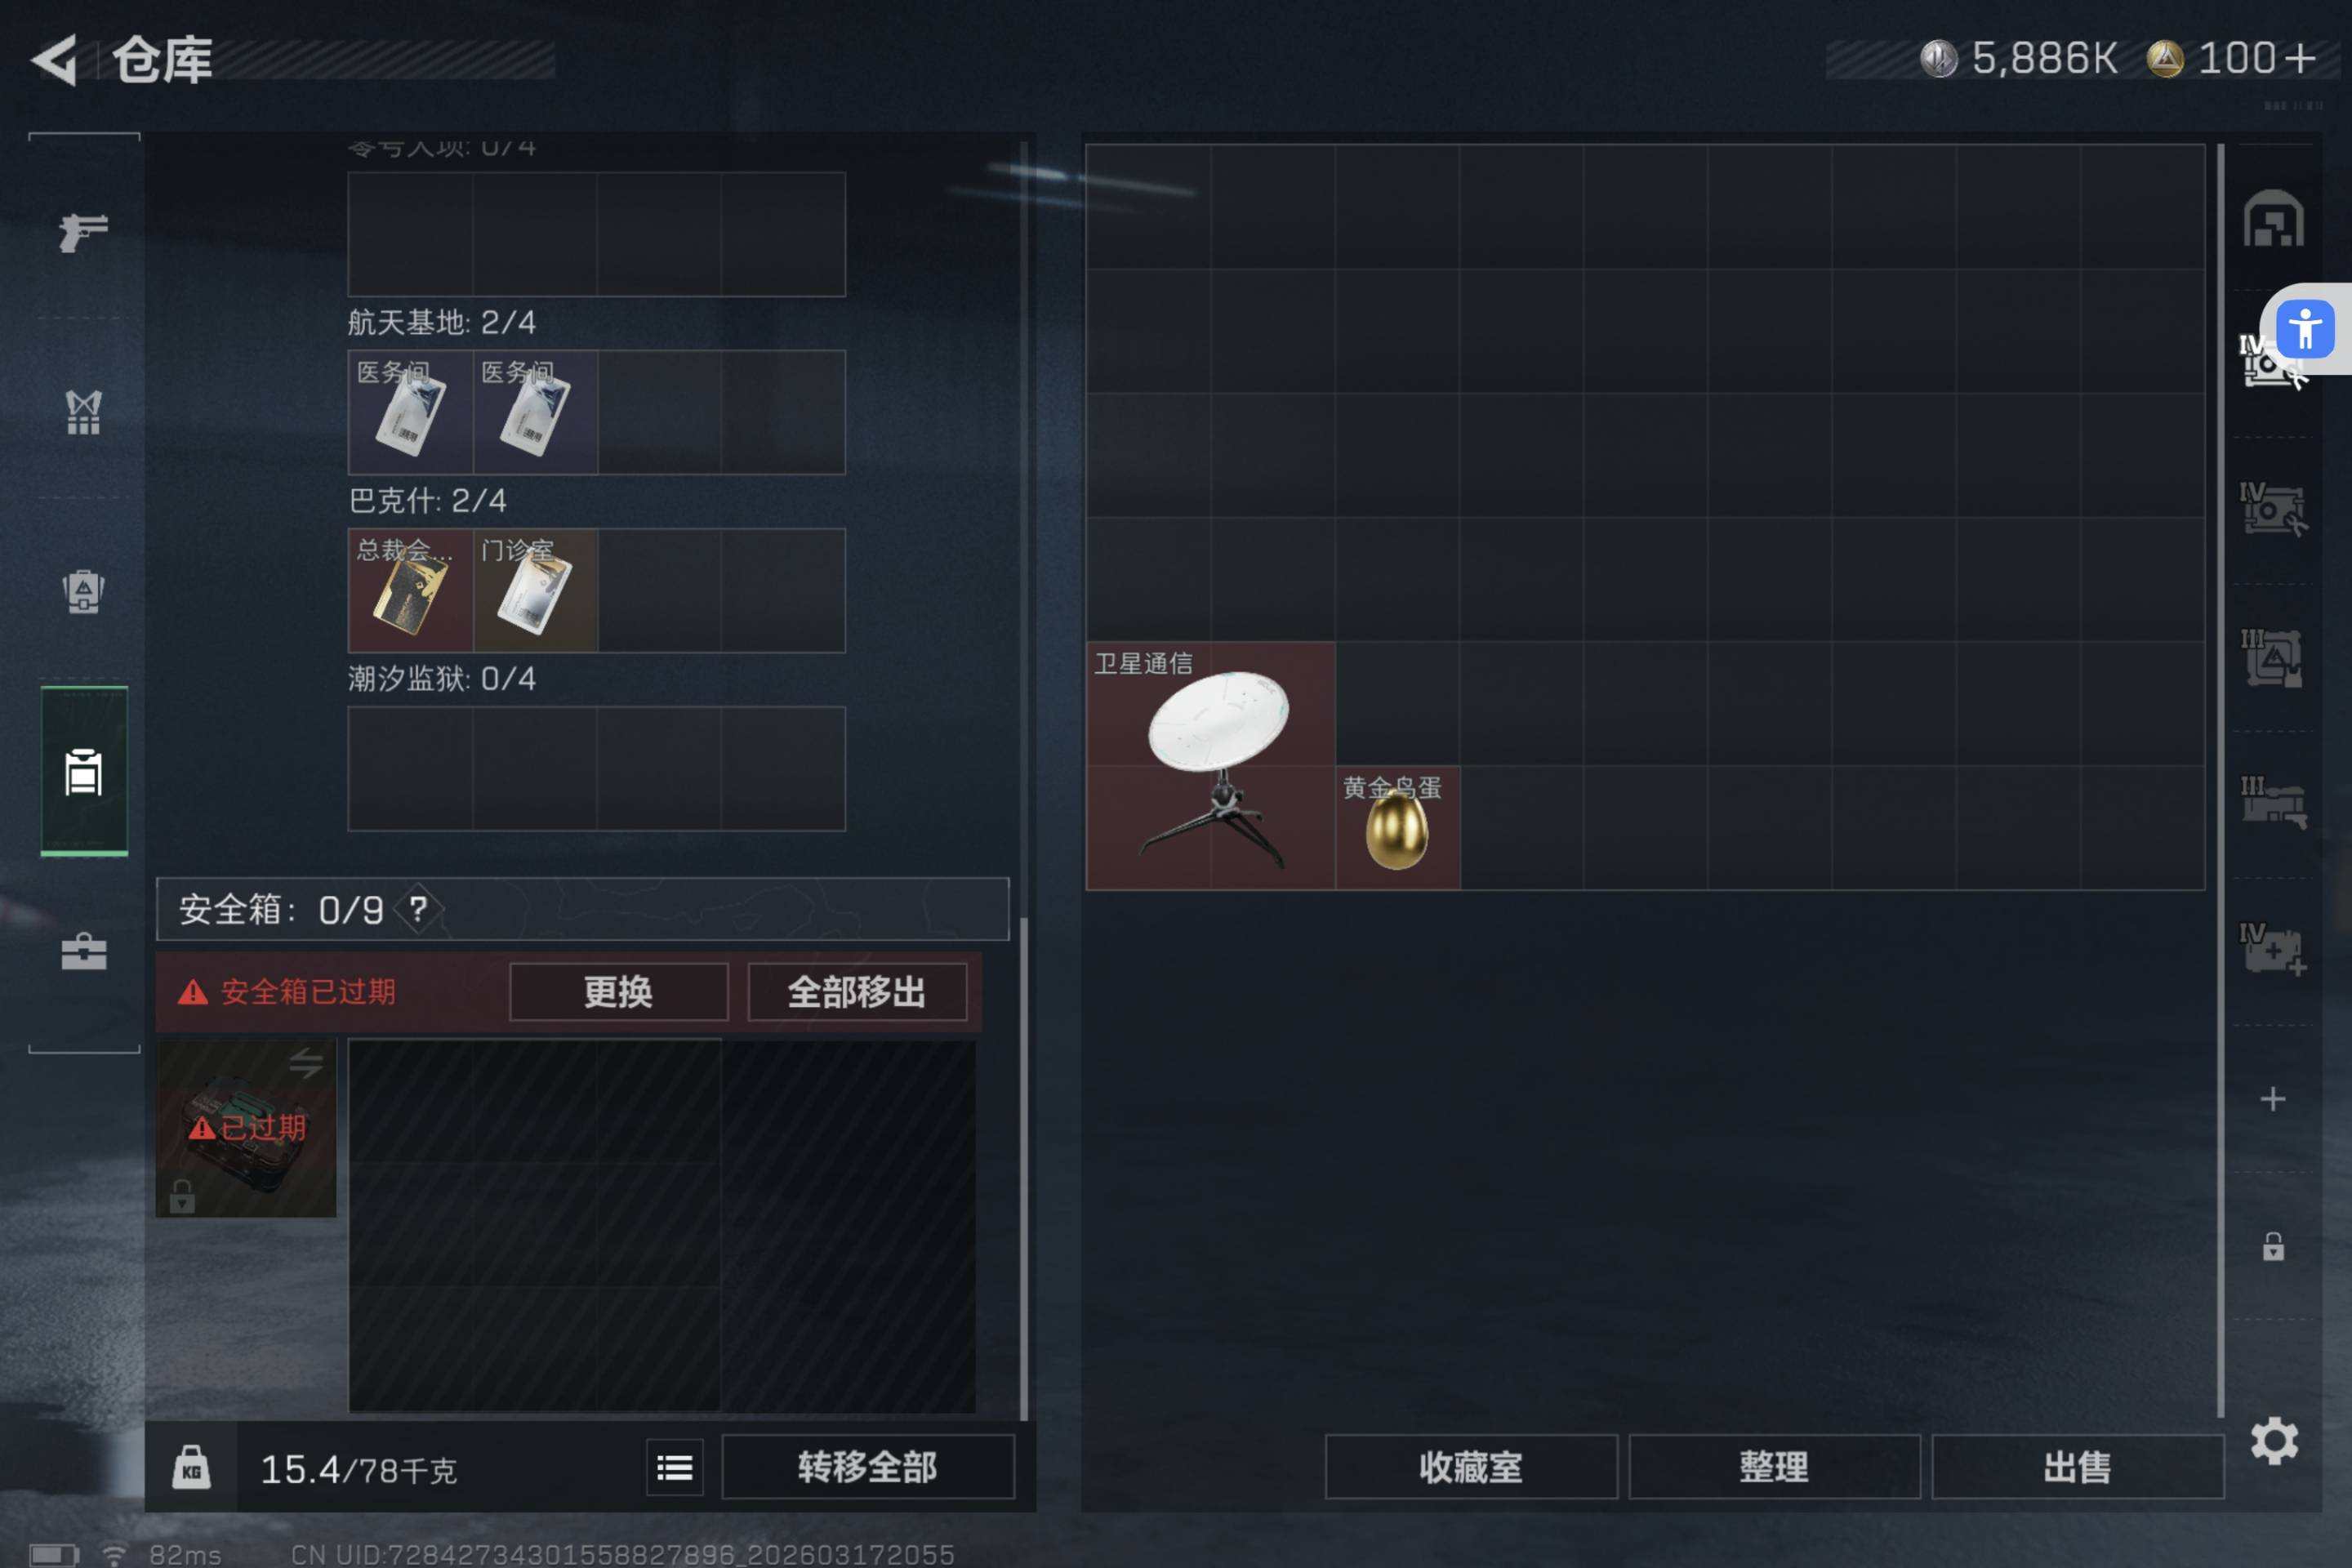Select the backpack category in sidebar
This screenshot has height=1568, width=2352.
[83, 591]
